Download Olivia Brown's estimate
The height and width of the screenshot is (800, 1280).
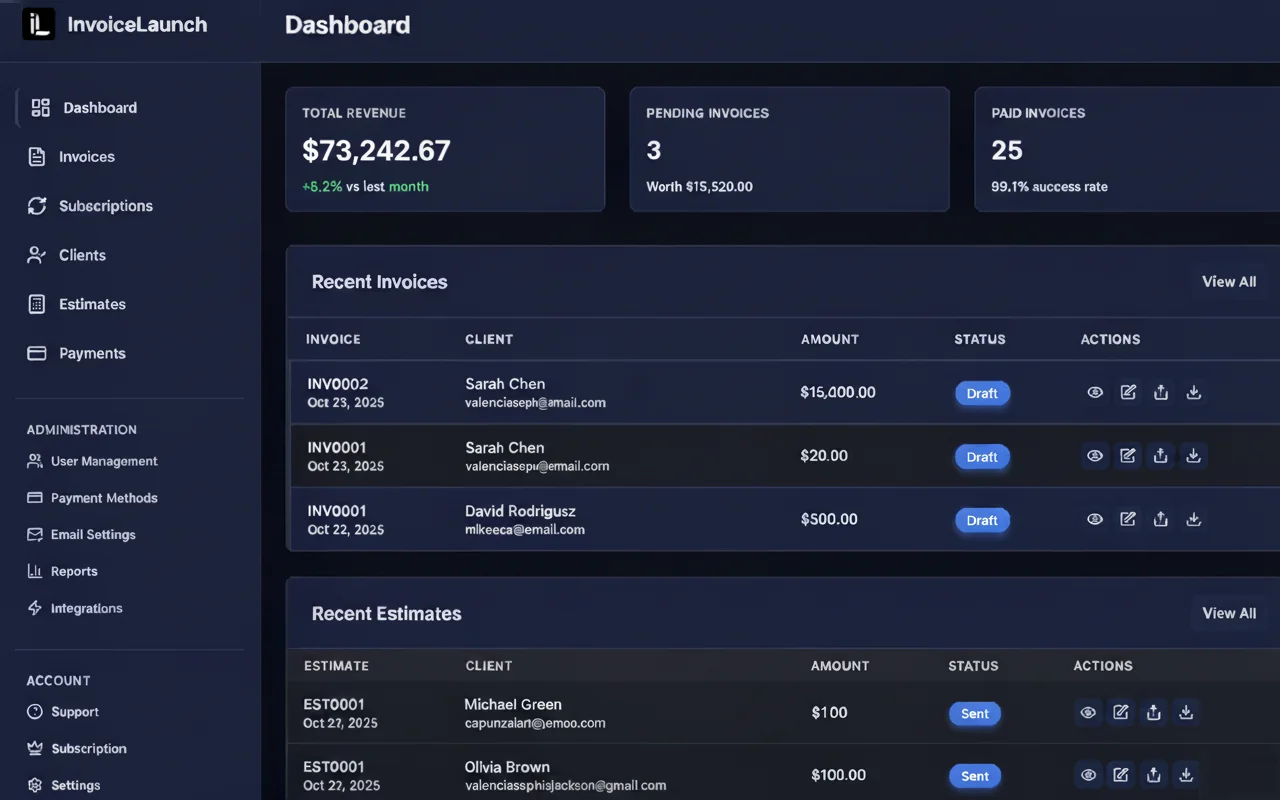[1186, 775]
